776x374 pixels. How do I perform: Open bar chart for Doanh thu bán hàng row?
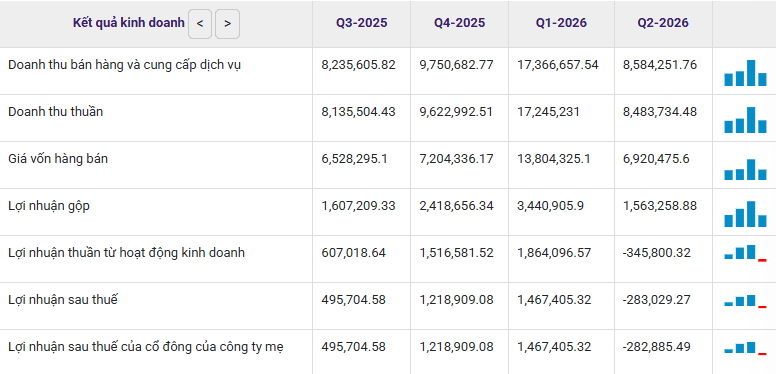[745, 73]
